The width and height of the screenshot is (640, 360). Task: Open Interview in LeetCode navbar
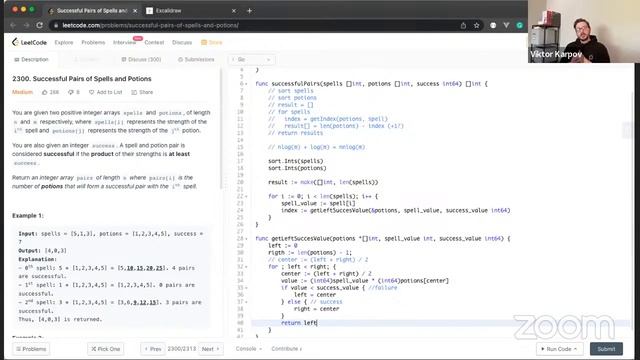click(124, 42)
